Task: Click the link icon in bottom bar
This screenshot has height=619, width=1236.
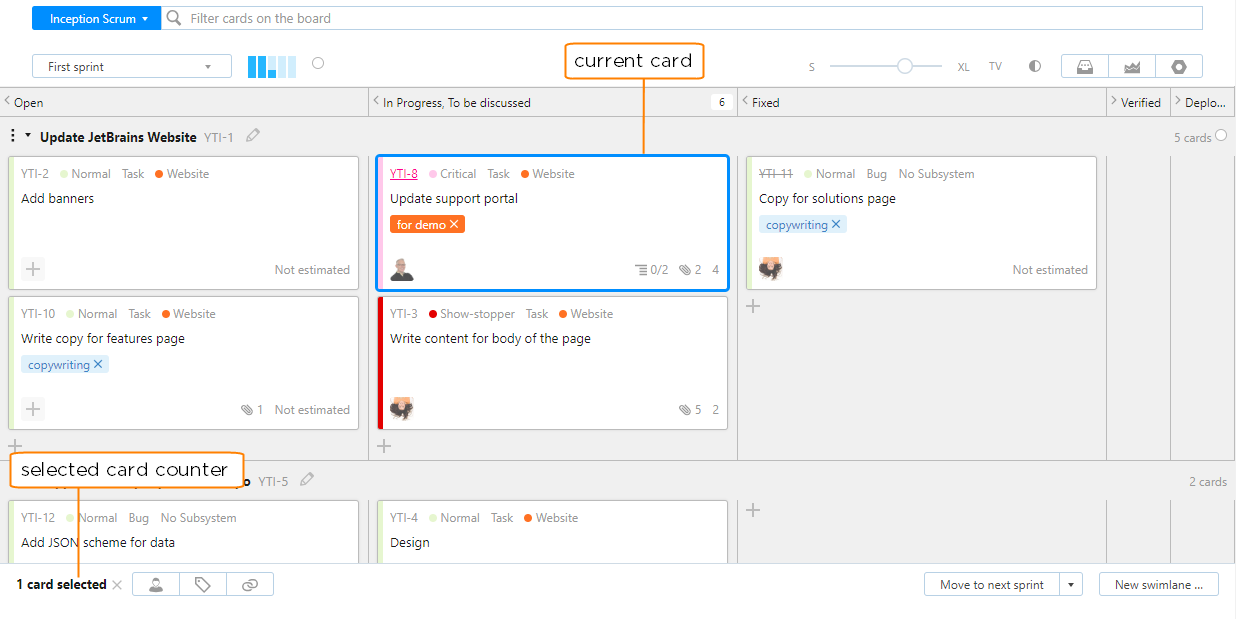Action: click(250, 585)
